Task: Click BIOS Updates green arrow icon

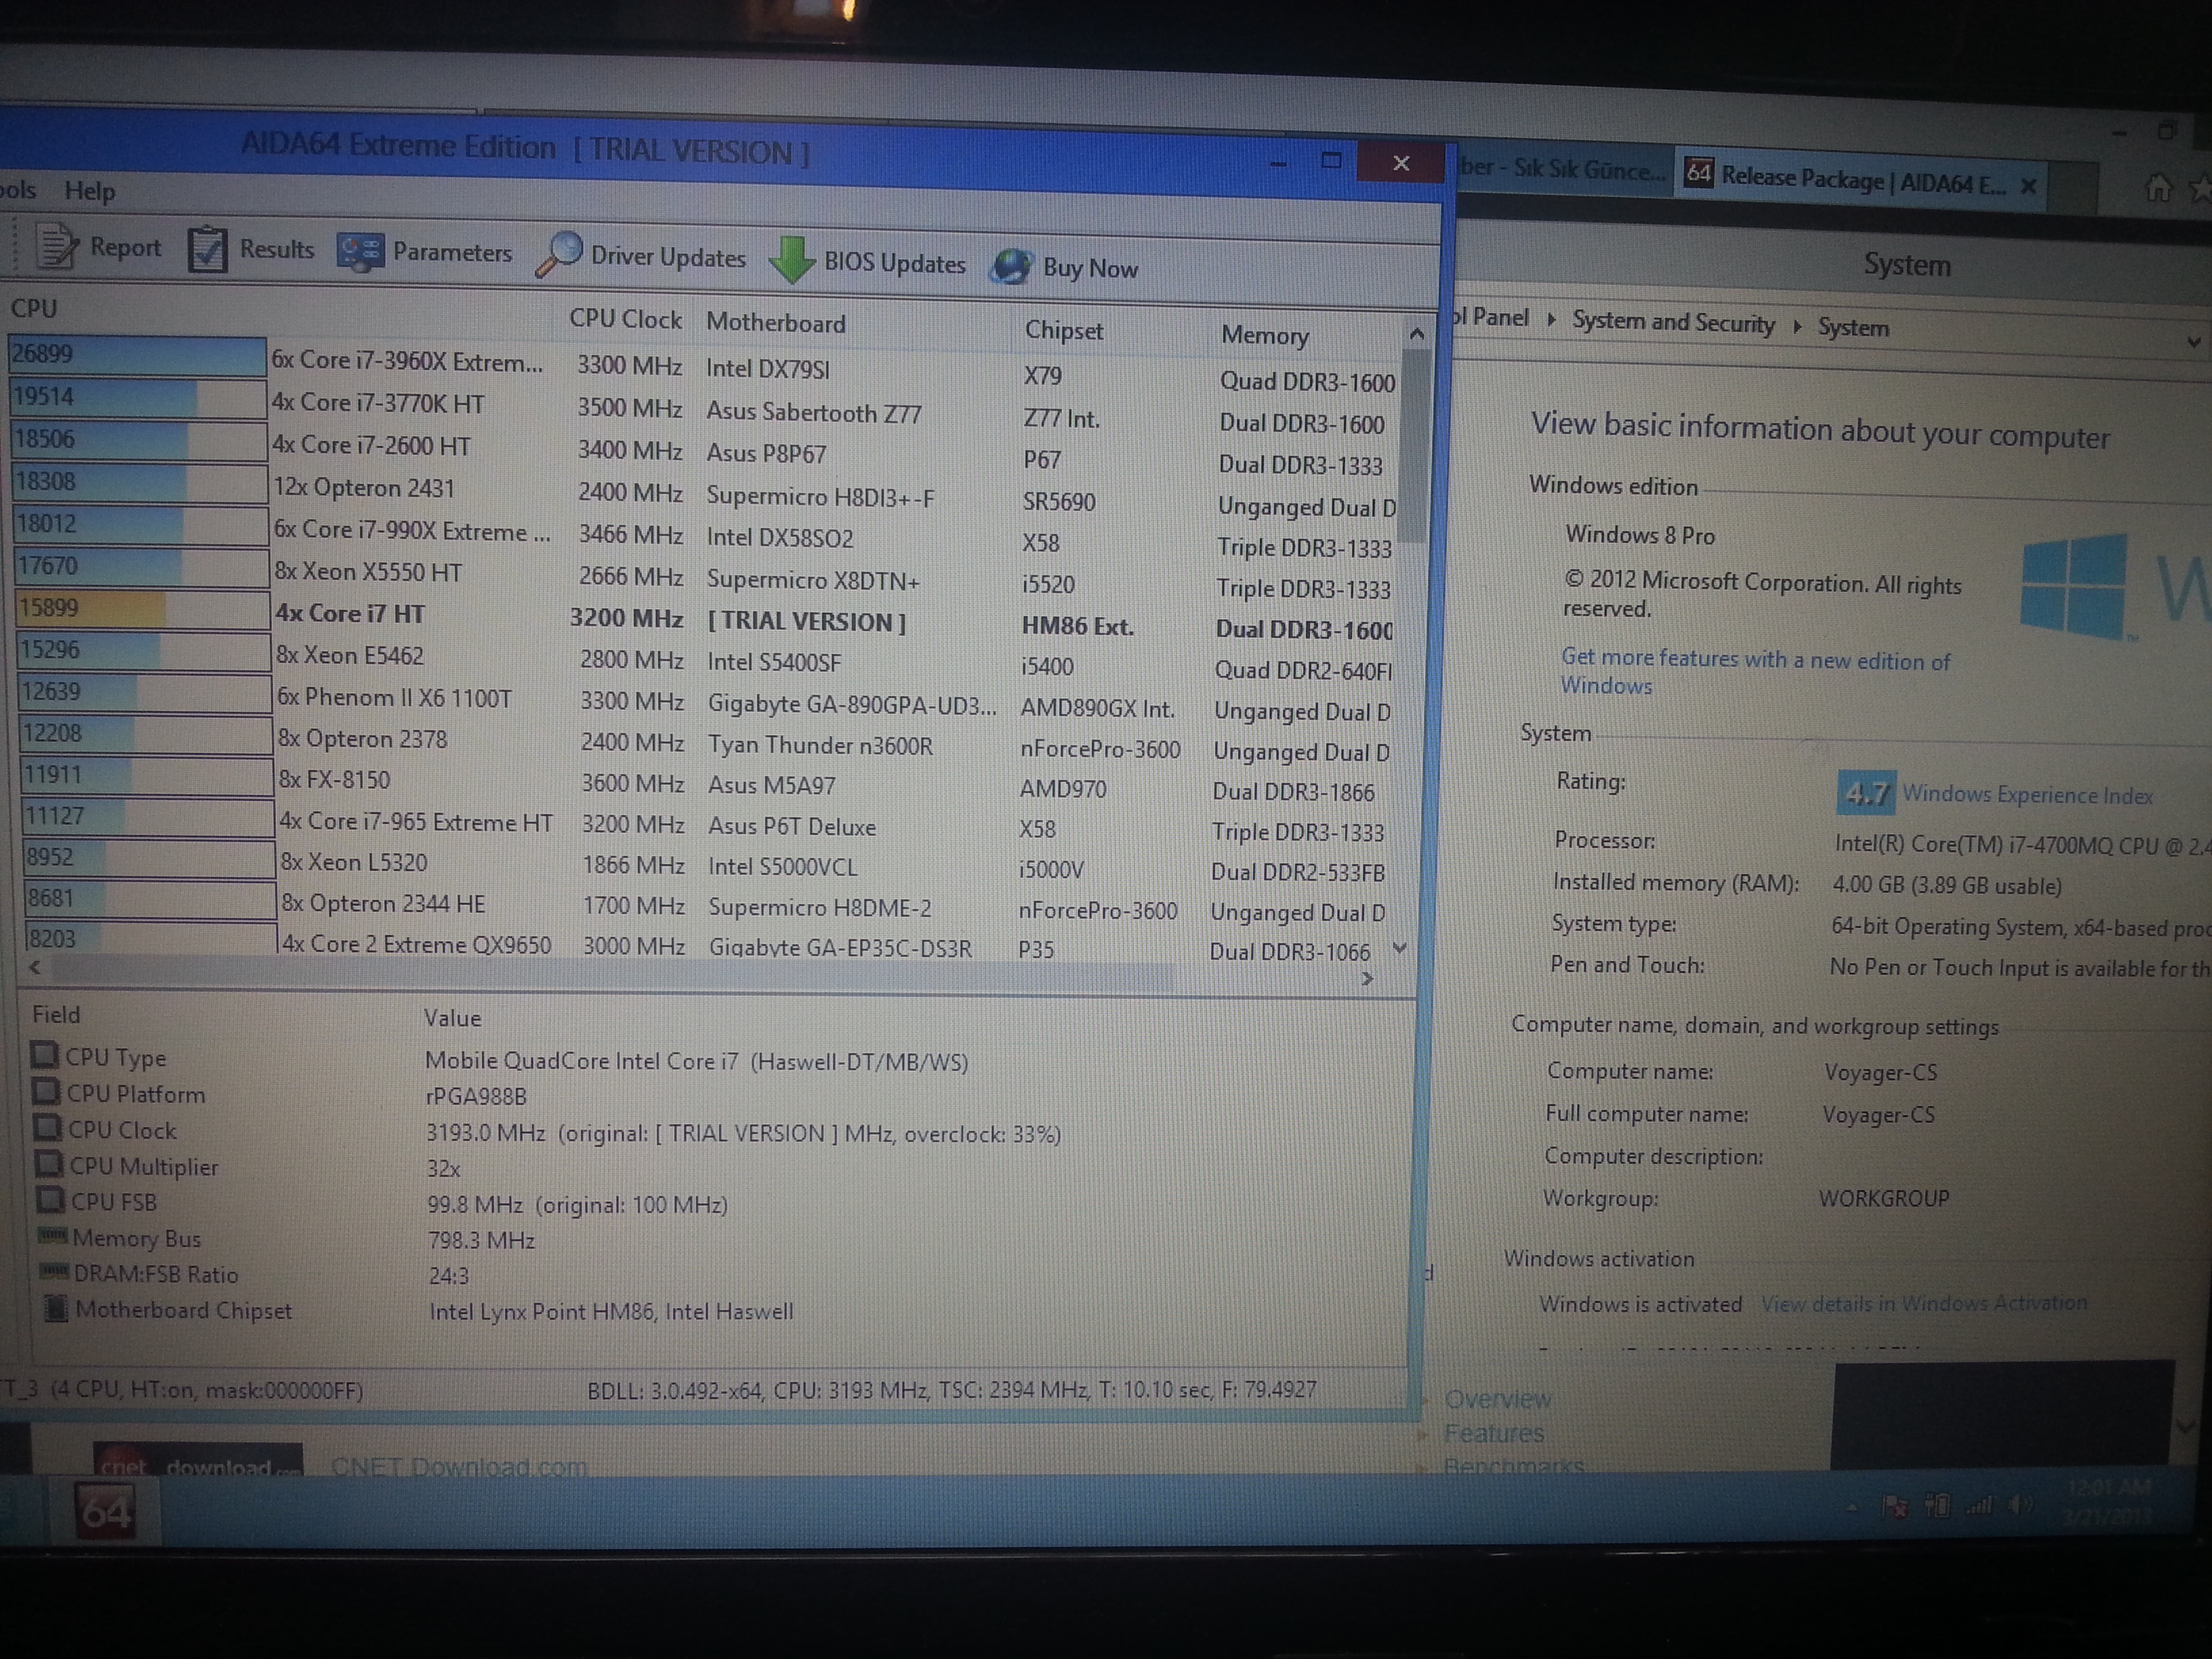Action: click(x=792, y=260)
